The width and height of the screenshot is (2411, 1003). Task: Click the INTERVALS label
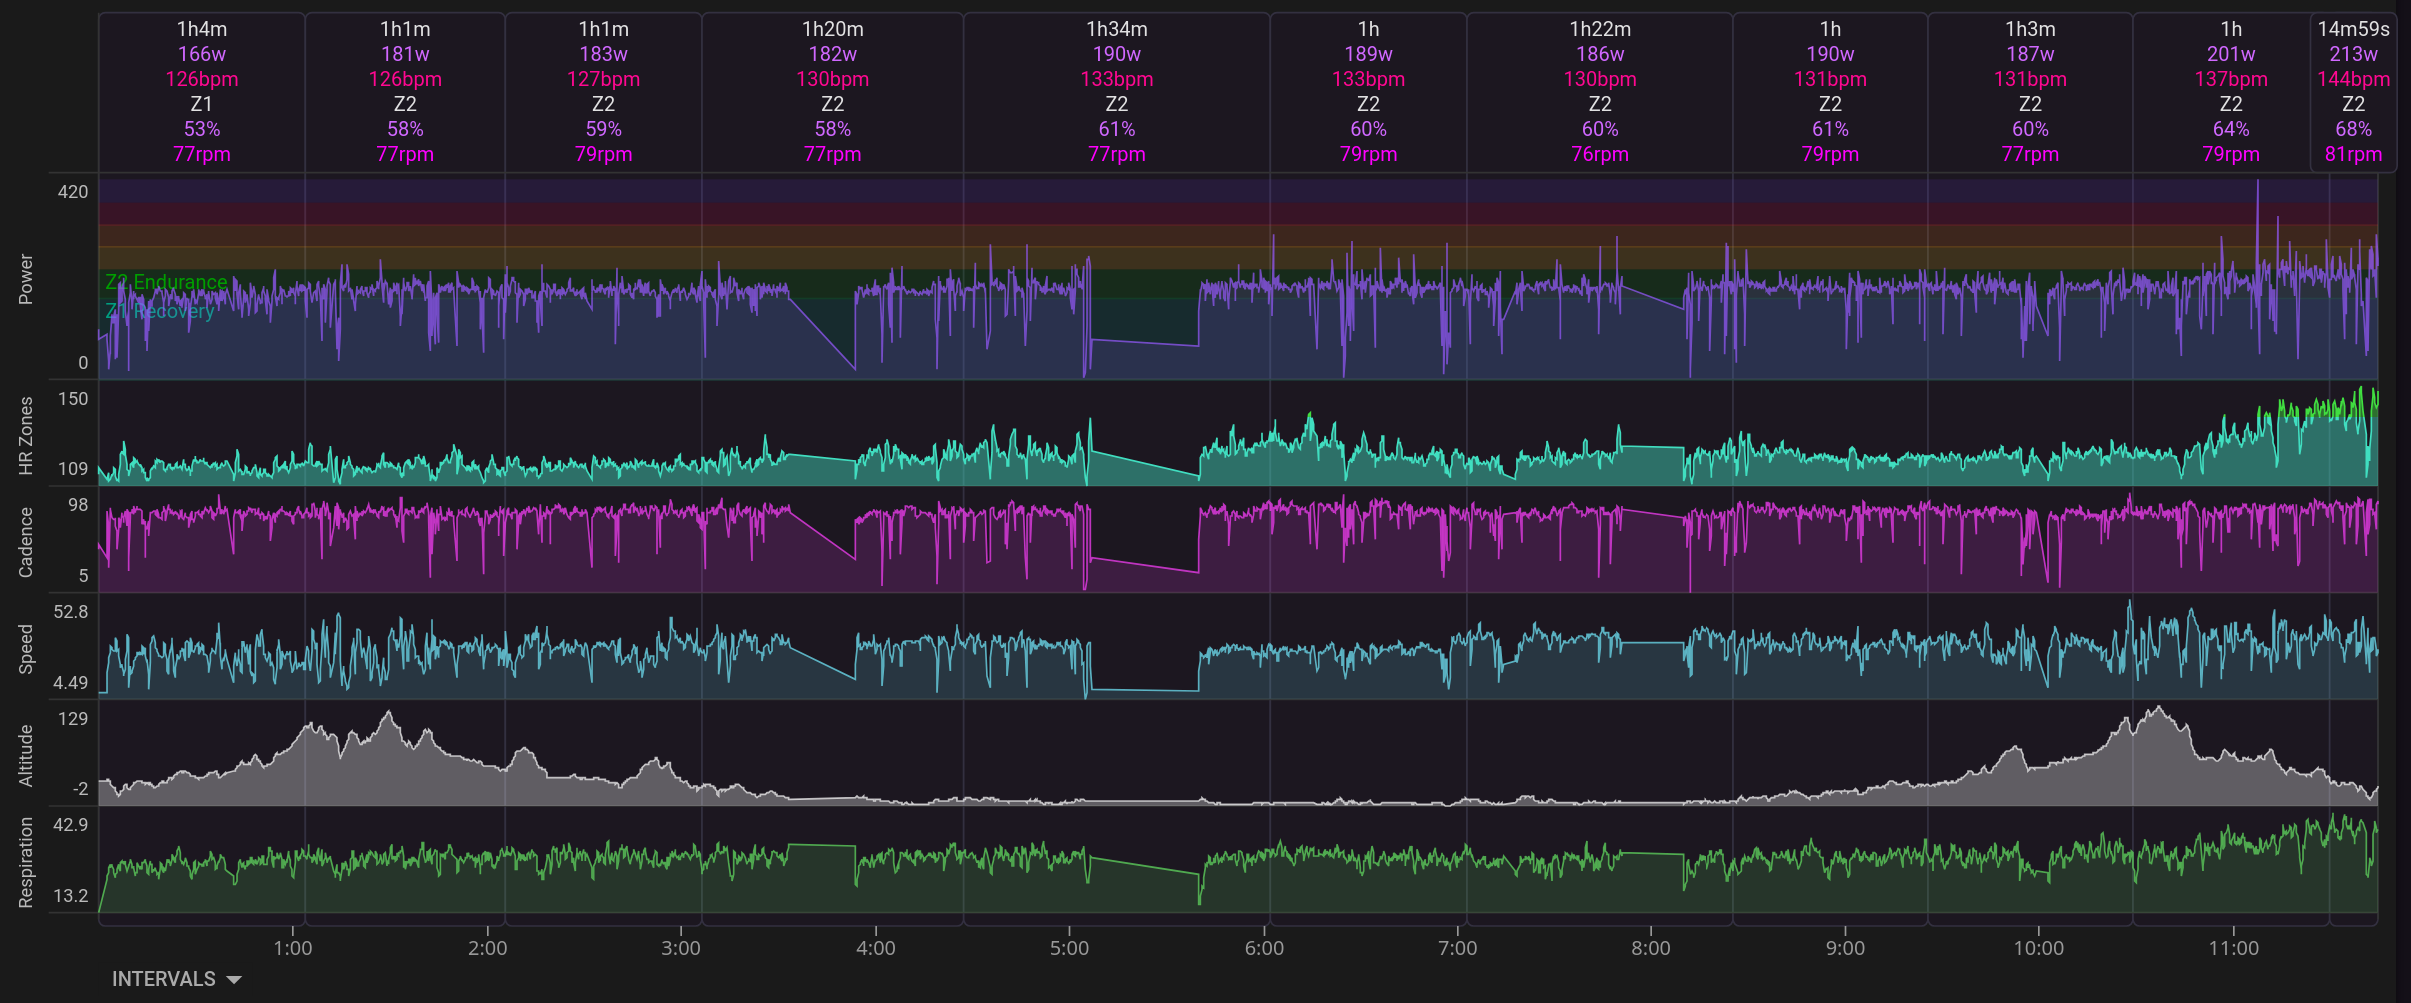pos(164,979)
